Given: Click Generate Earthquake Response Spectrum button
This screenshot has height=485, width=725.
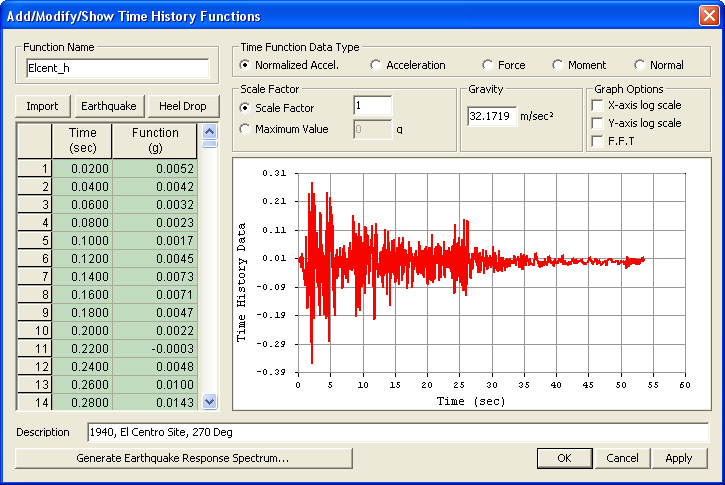Looking at the screenshot, I should (x=184, y=458).
